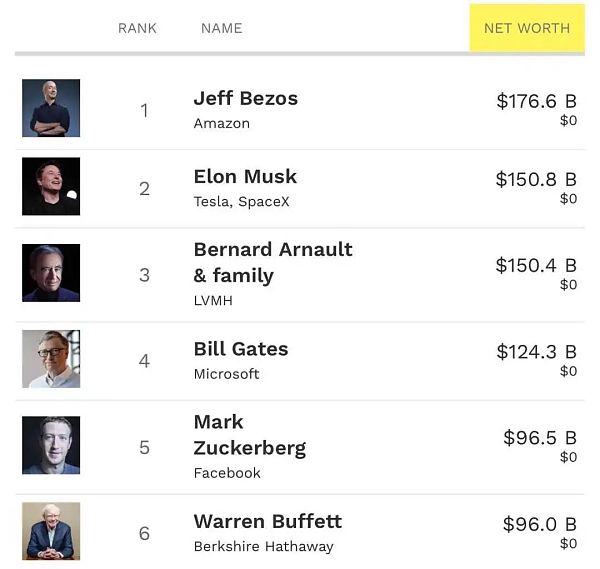Select Bill Gates profile photo

[51, 359]
